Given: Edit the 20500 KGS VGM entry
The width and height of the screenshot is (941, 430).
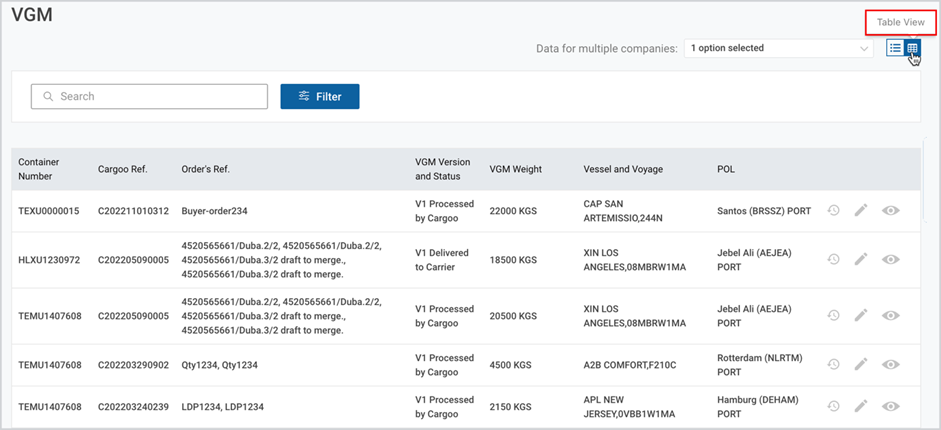Looking at the screenshot, I should [x=861, y=315].
